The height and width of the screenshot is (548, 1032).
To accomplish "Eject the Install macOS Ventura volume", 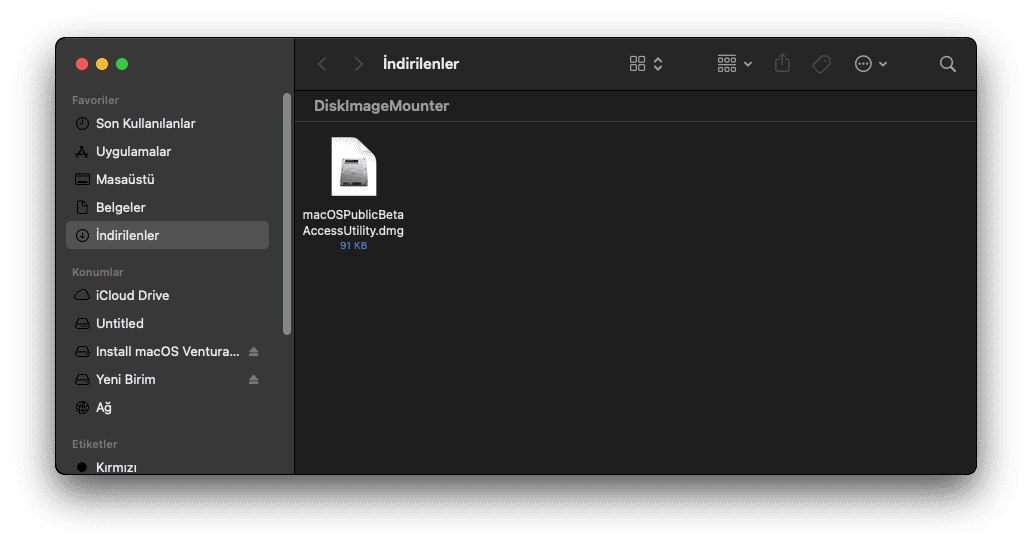I will coord(253,352).
